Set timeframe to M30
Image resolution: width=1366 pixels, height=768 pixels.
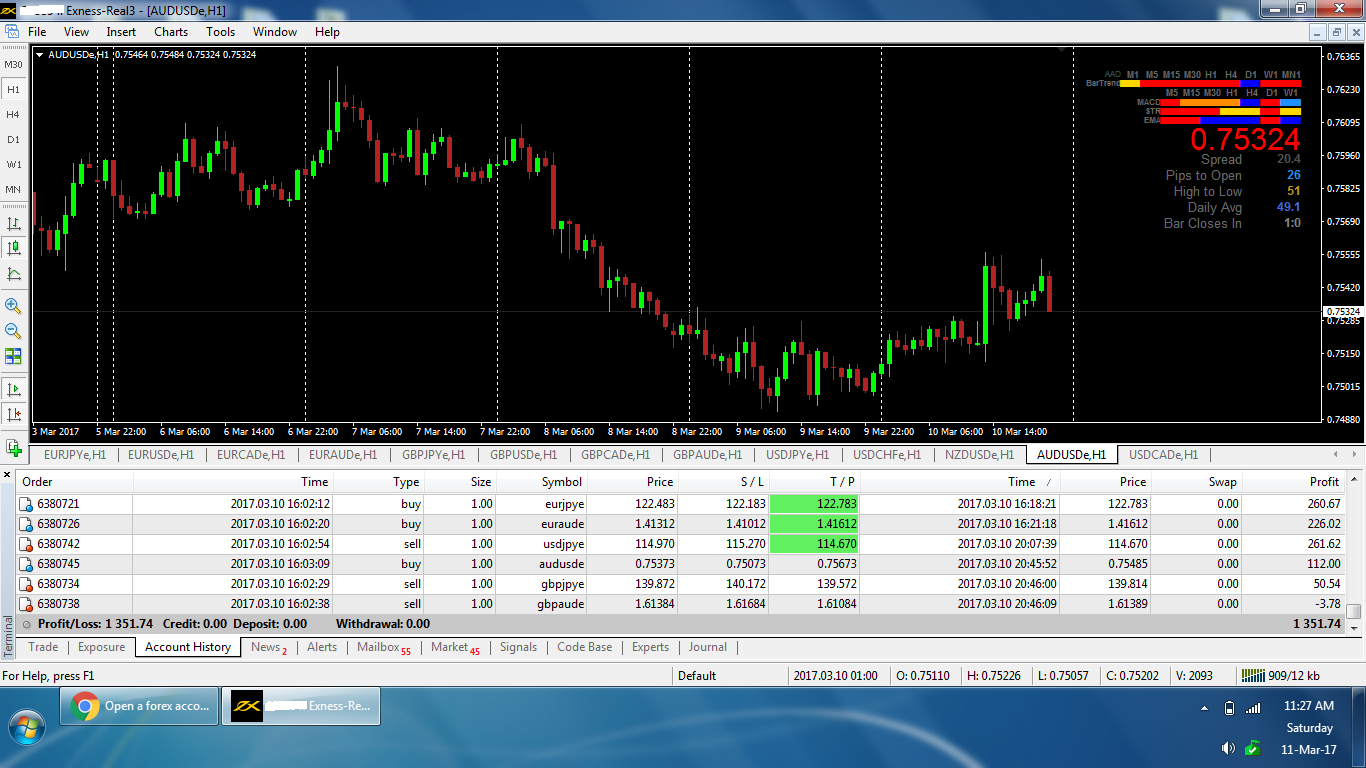[x=13, y=64]
